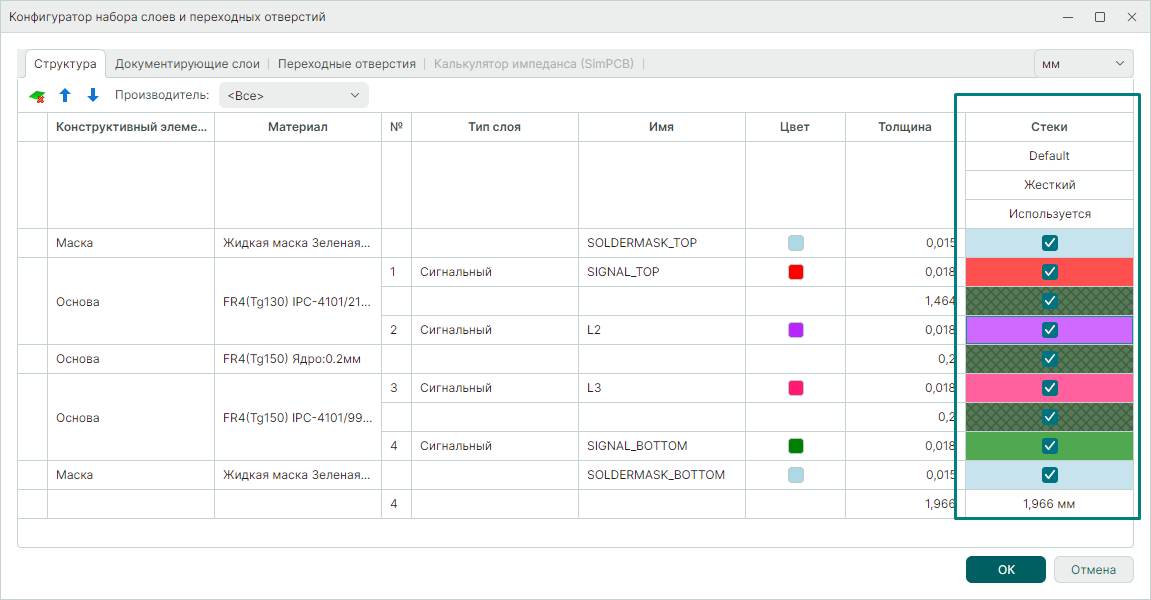
Task: Switch to Документирующие слои tab
Action: click(x=187, y=64)
